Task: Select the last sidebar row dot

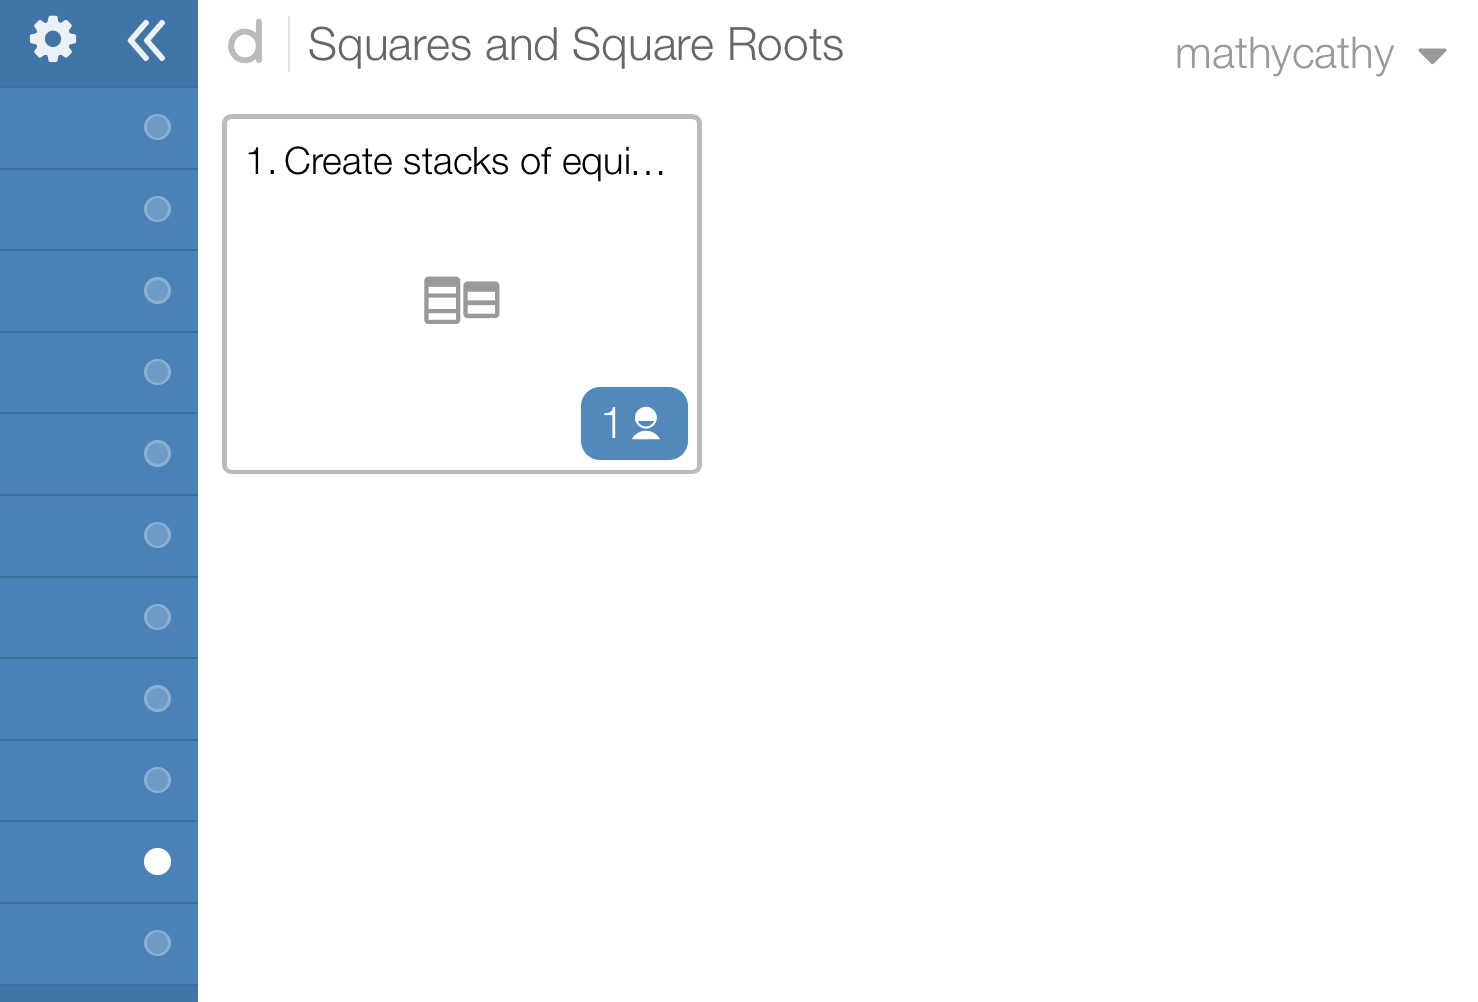Action: [x=157, y=943]
